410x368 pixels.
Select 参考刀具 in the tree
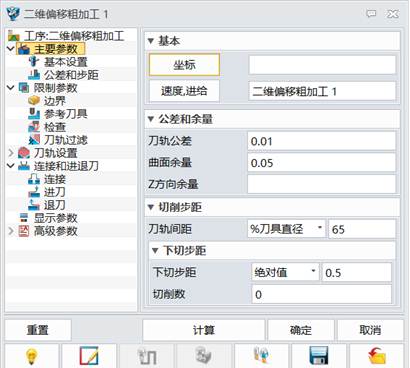(65, 114)
